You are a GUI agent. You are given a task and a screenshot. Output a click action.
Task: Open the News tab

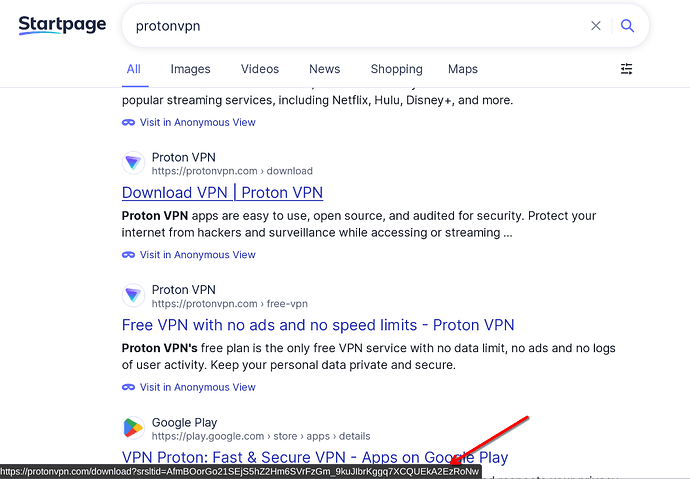[324, 69]
